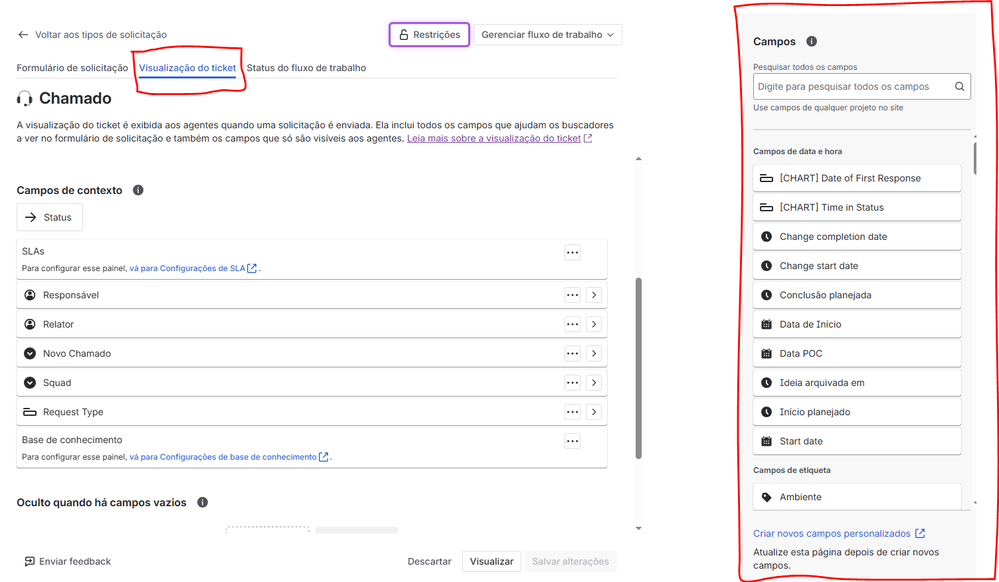Open the three-dots menu on Responsável row

coord(572,295)
